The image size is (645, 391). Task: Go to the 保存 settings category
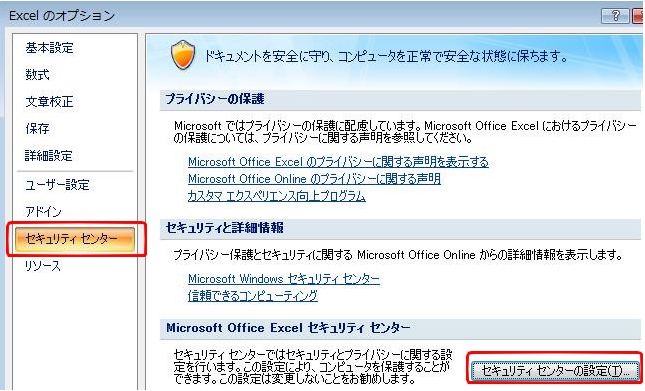pyautogui.click(x=37, y=129)
